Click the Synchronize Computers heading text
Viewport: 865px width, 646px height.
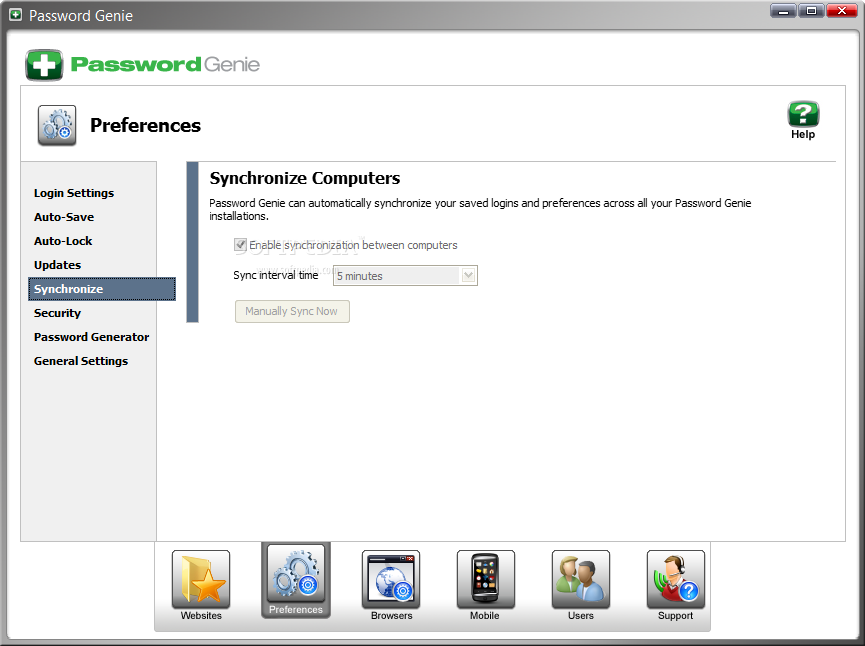305,178
